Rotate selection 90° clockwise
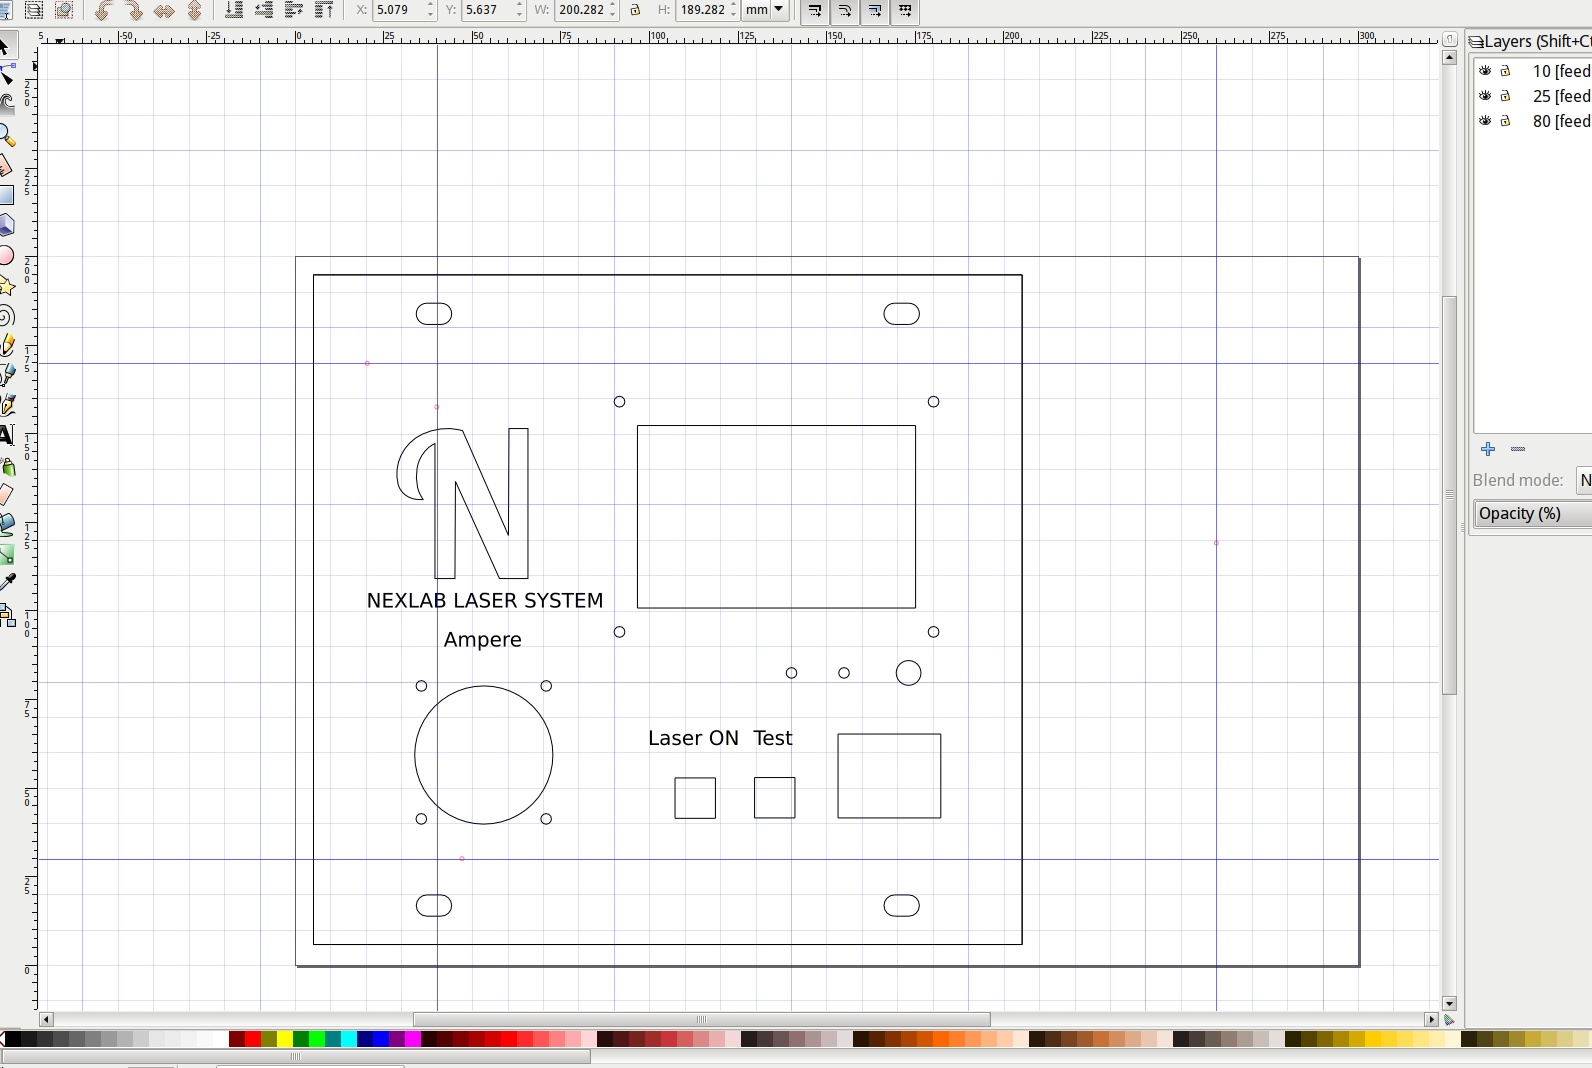 pos(133,11)
